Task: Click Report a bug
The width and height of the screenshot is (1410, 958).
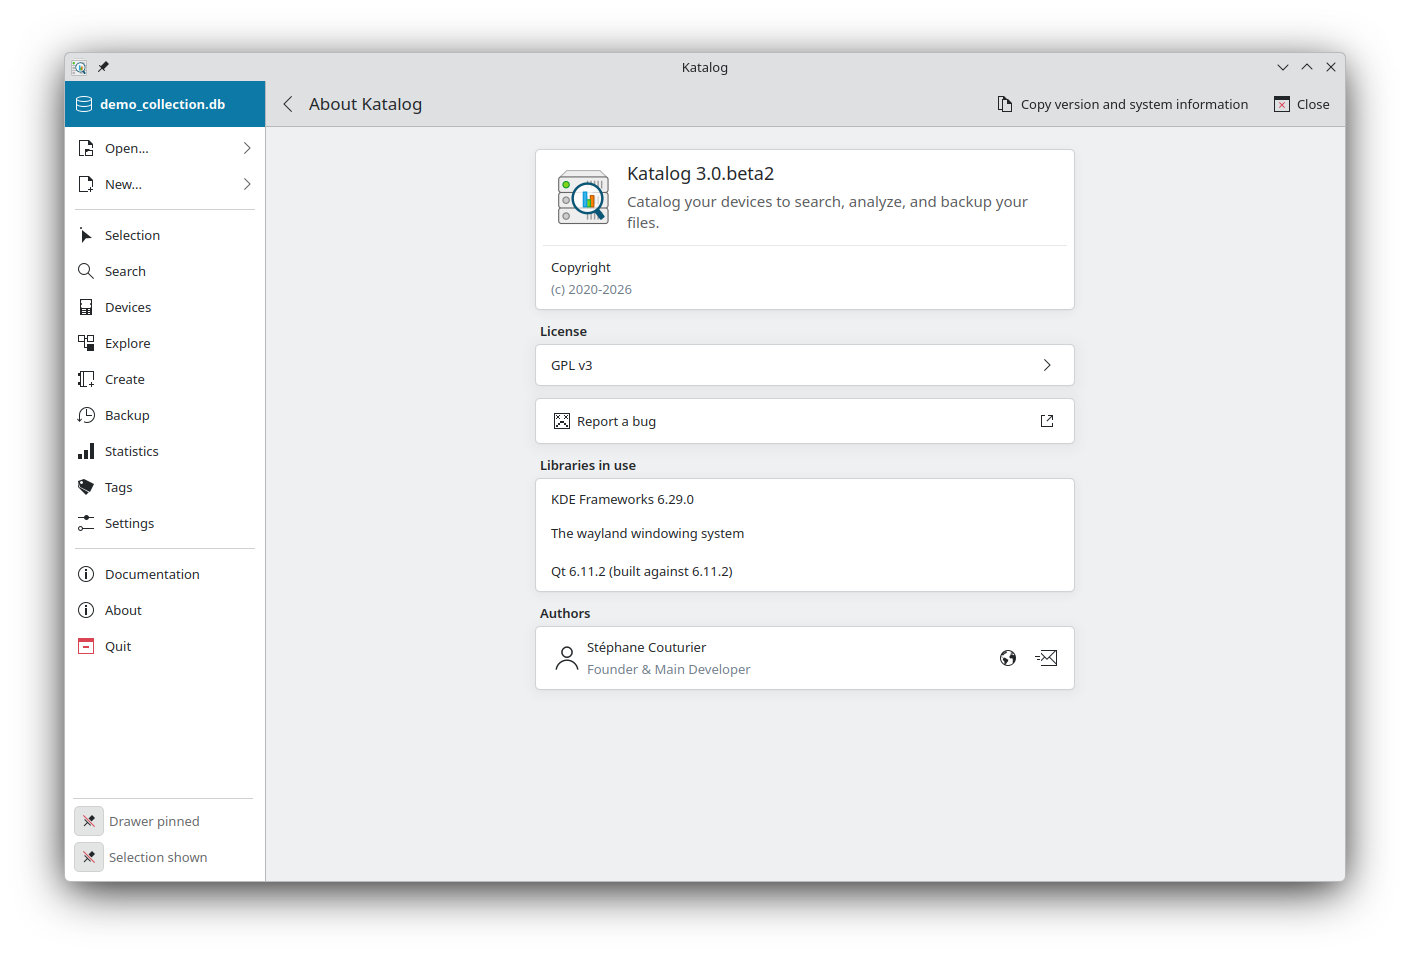Action: [805, 421]
